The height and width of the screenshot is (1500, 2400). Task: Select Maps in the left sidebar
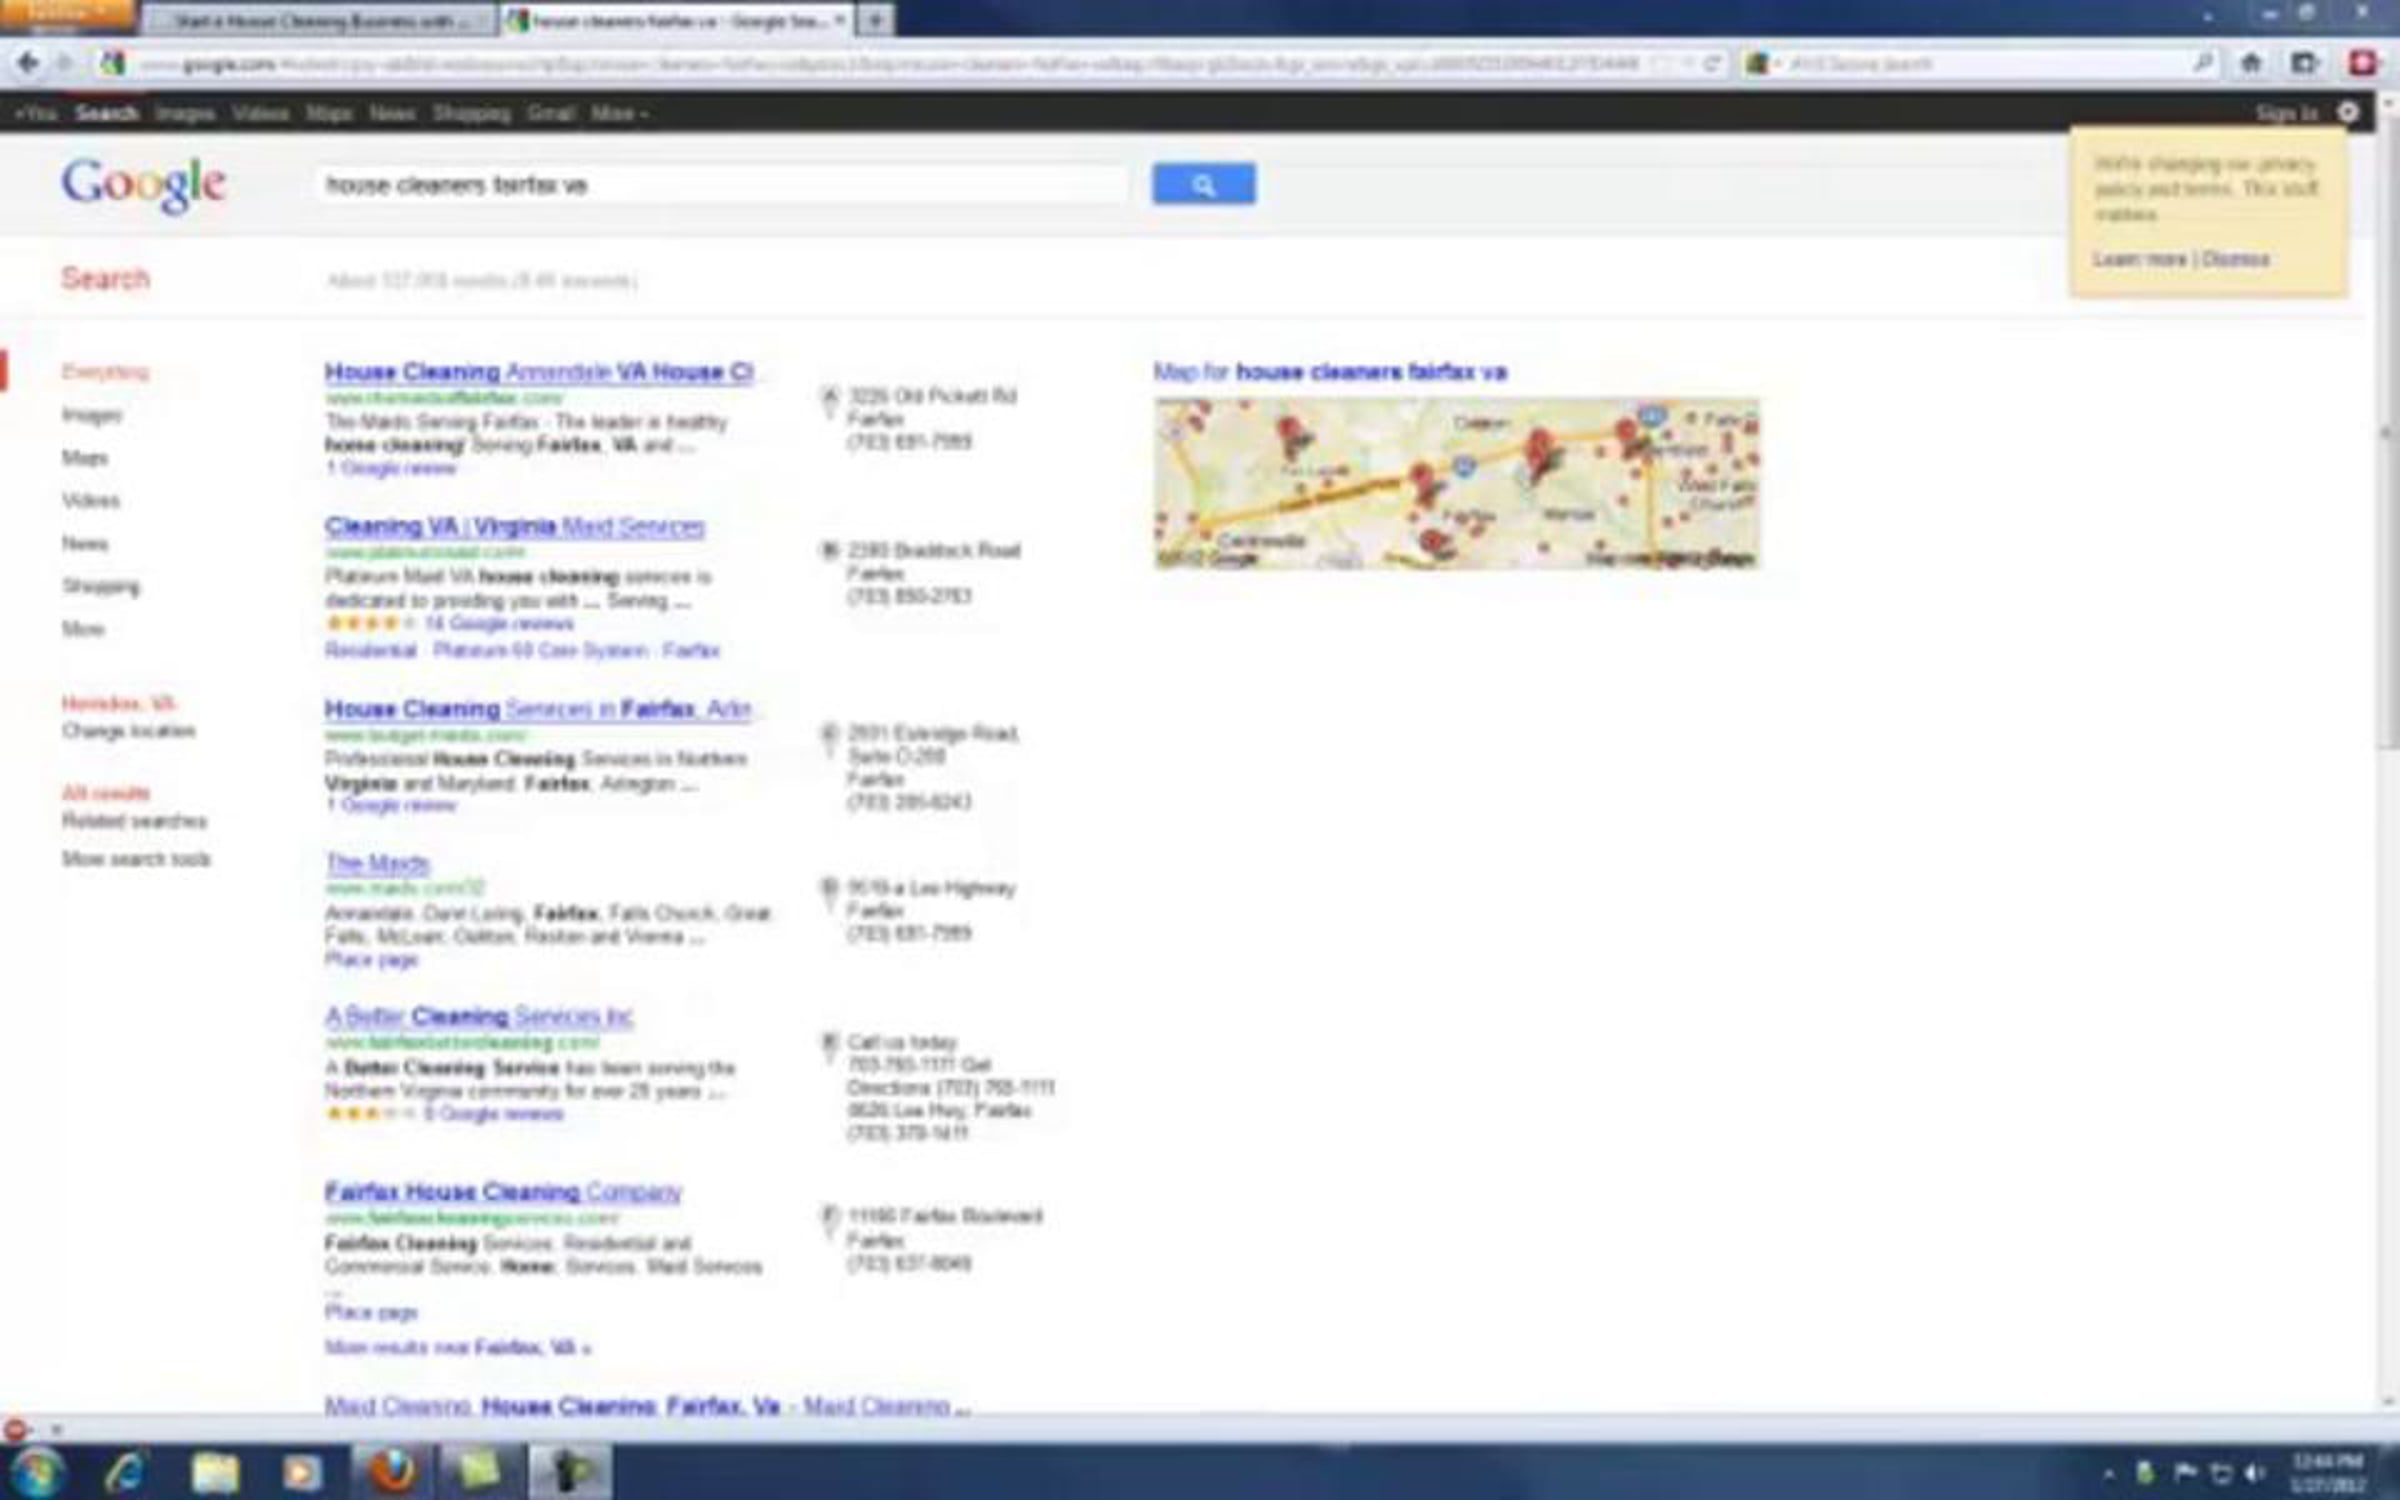84,458
